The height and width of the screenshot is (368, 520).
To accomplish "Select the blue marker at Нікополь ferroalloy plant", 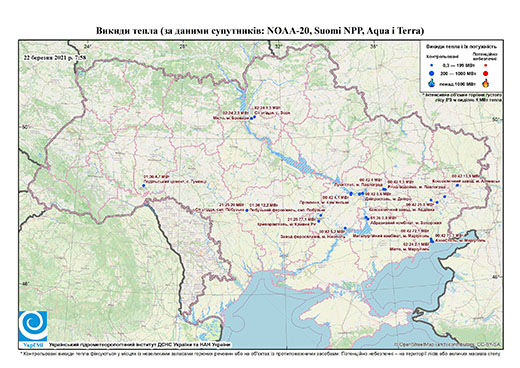I will click(345, 228).
